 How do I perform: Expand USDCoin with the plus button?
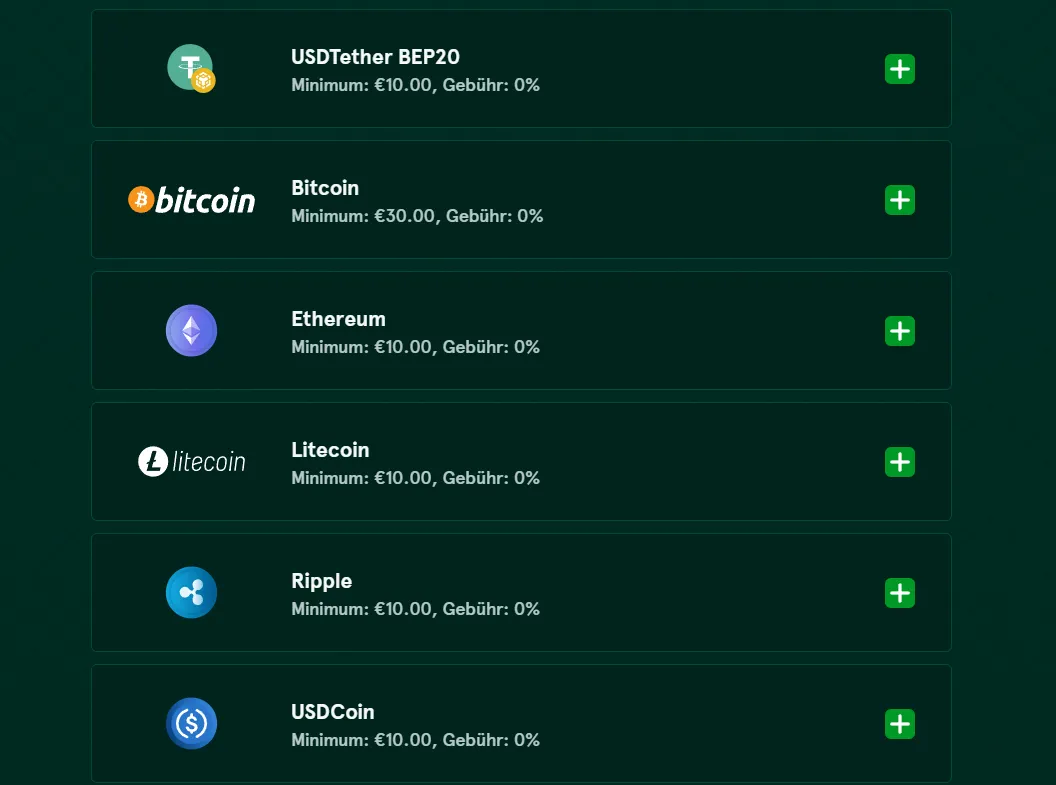pos(900,724)
